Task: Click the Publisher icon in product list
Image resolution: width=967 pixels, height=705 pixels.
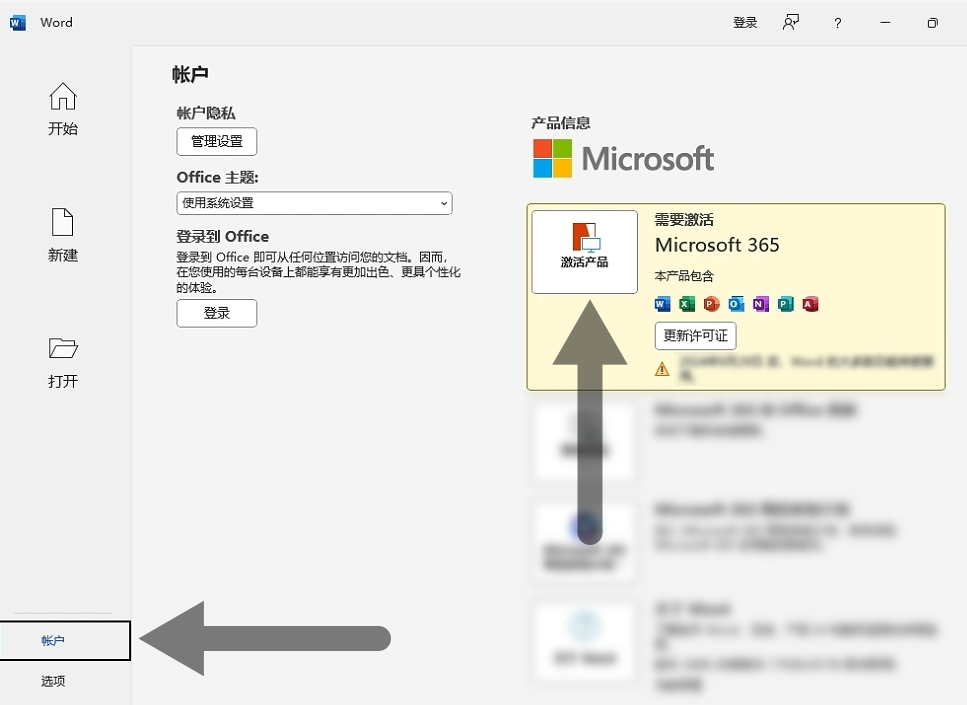Action: pos(786,304)
